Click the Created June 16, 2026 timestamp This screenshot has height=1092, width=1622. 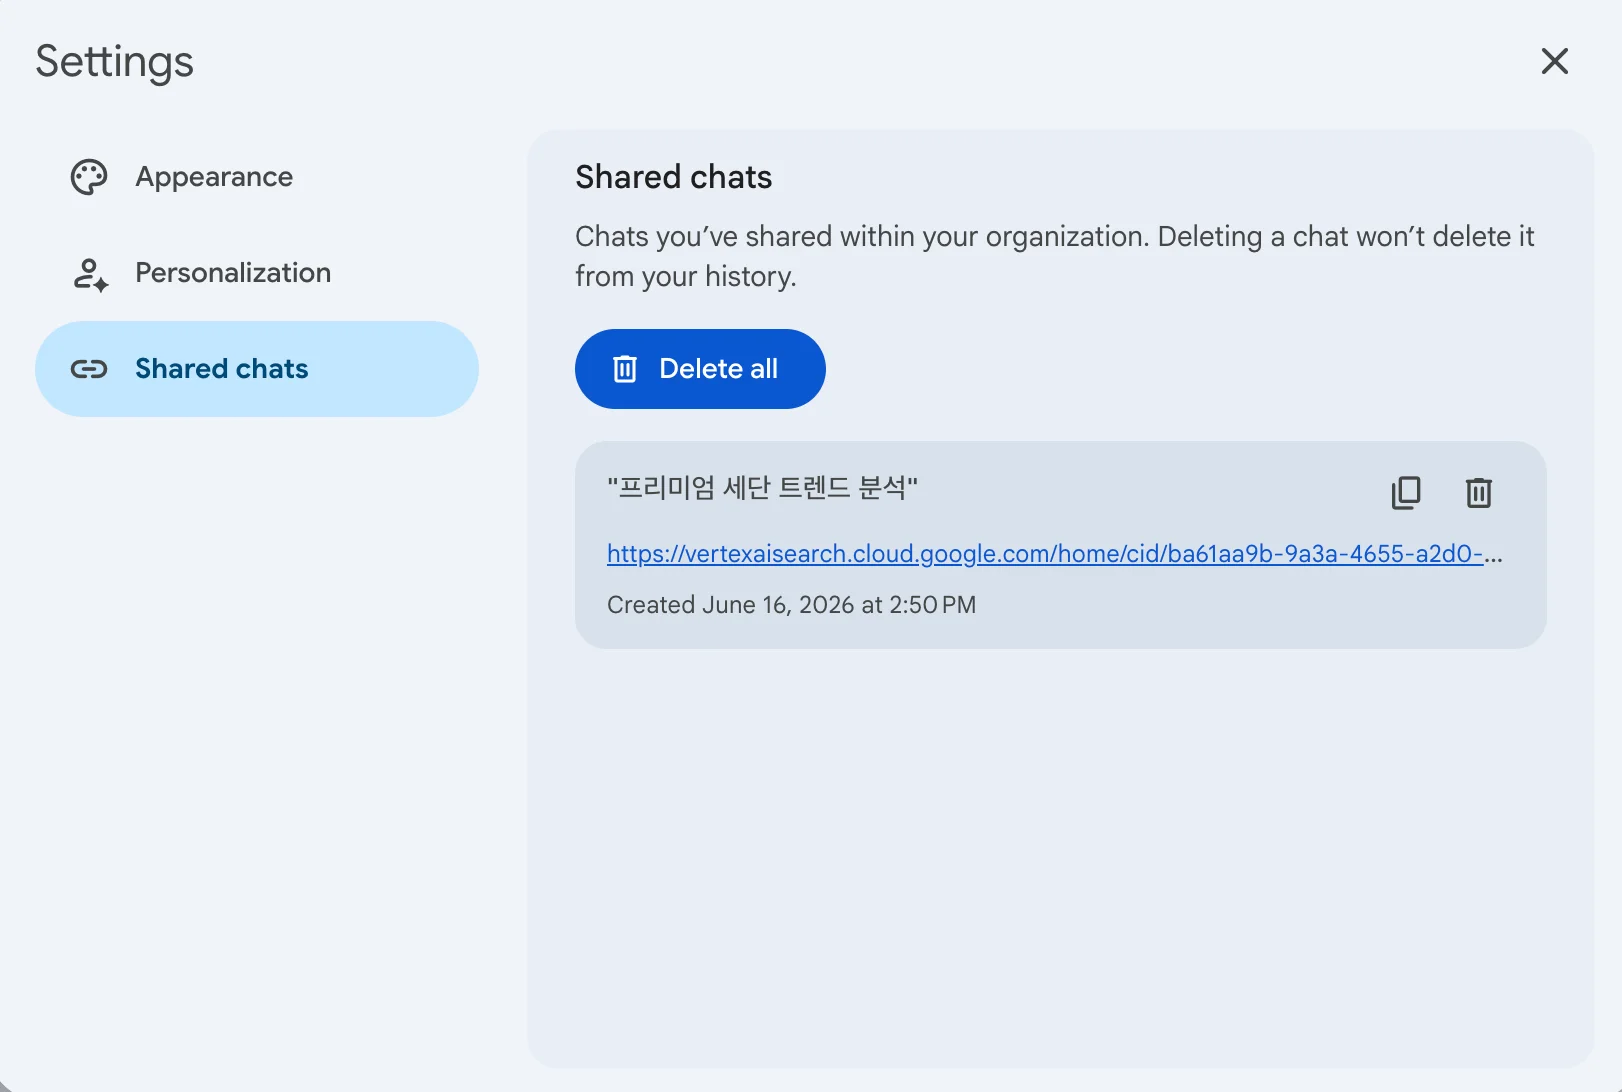(x=791, y=605)
